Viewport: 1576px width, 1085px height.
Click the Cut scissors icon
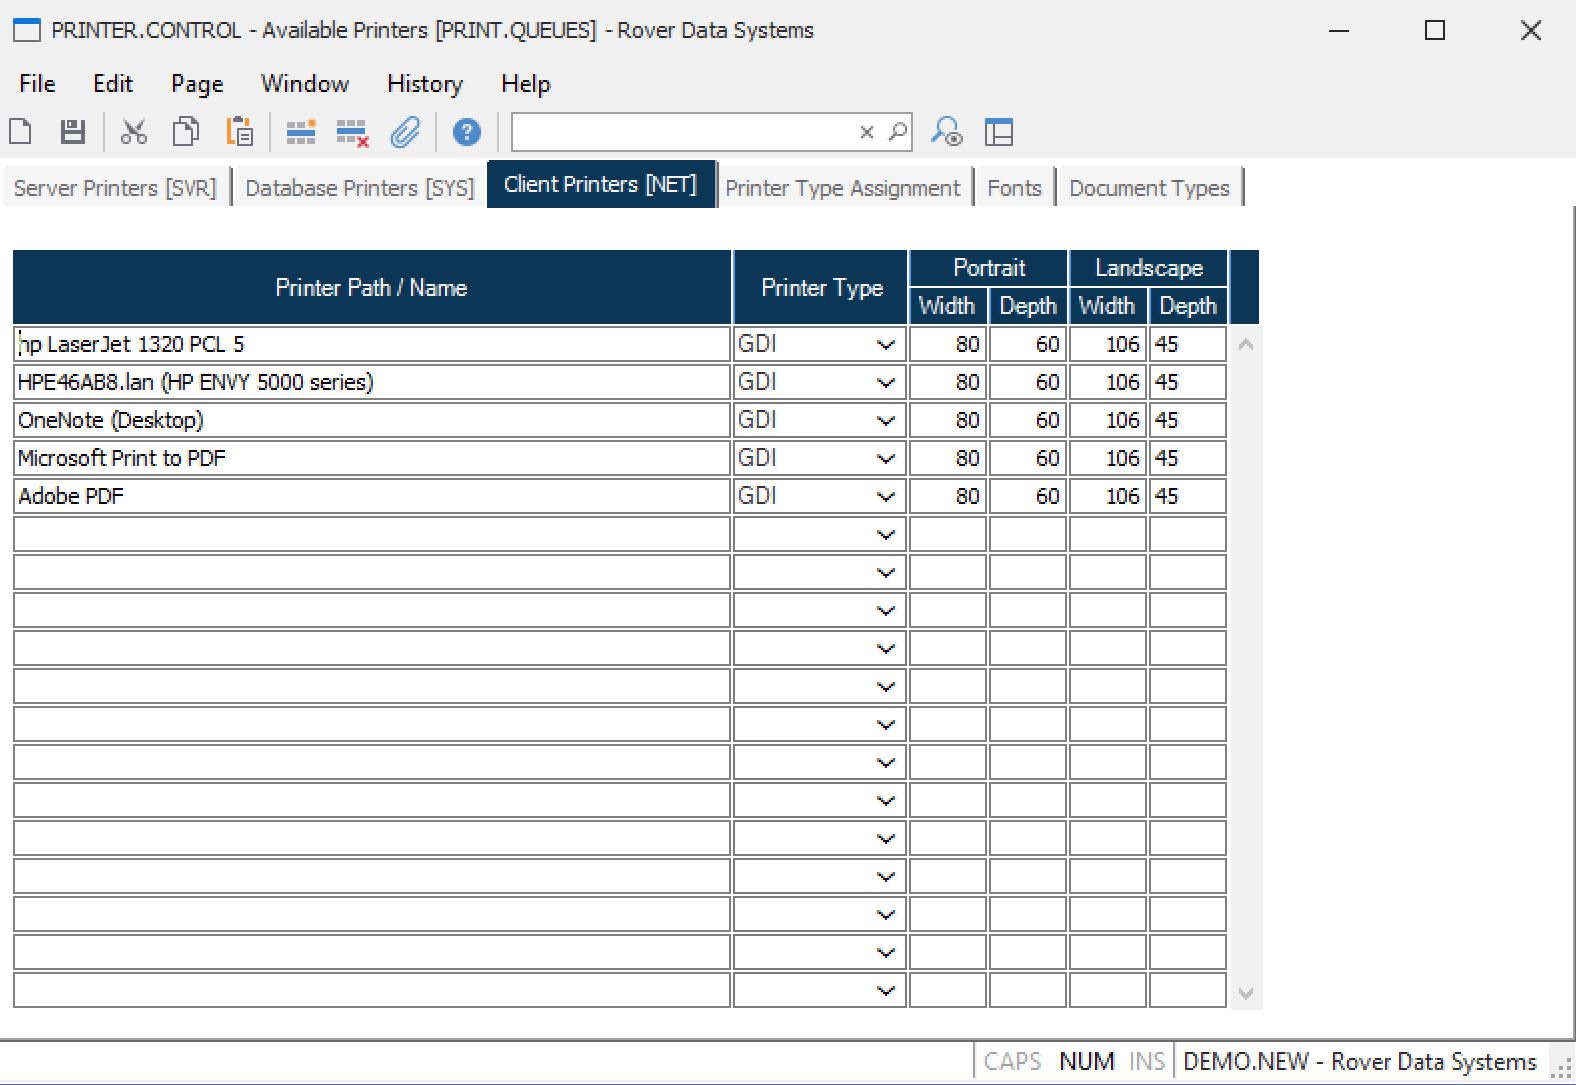pos(134,132)
